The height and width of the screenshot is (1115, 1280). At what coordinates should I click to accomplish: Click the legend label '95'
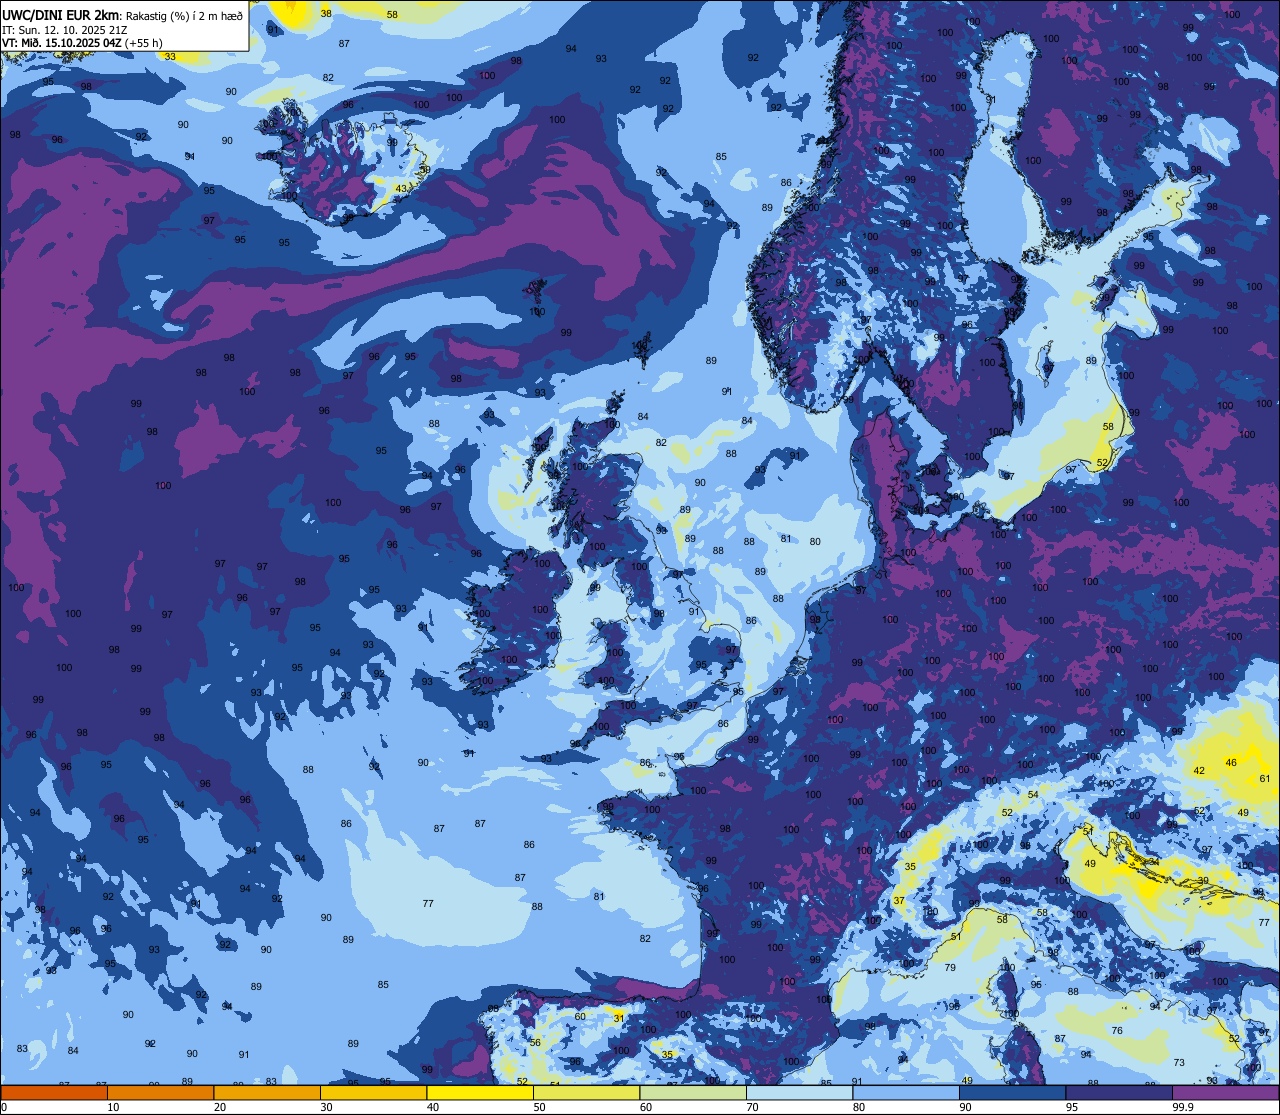pyautogui.click(x=1072, y=1107)
